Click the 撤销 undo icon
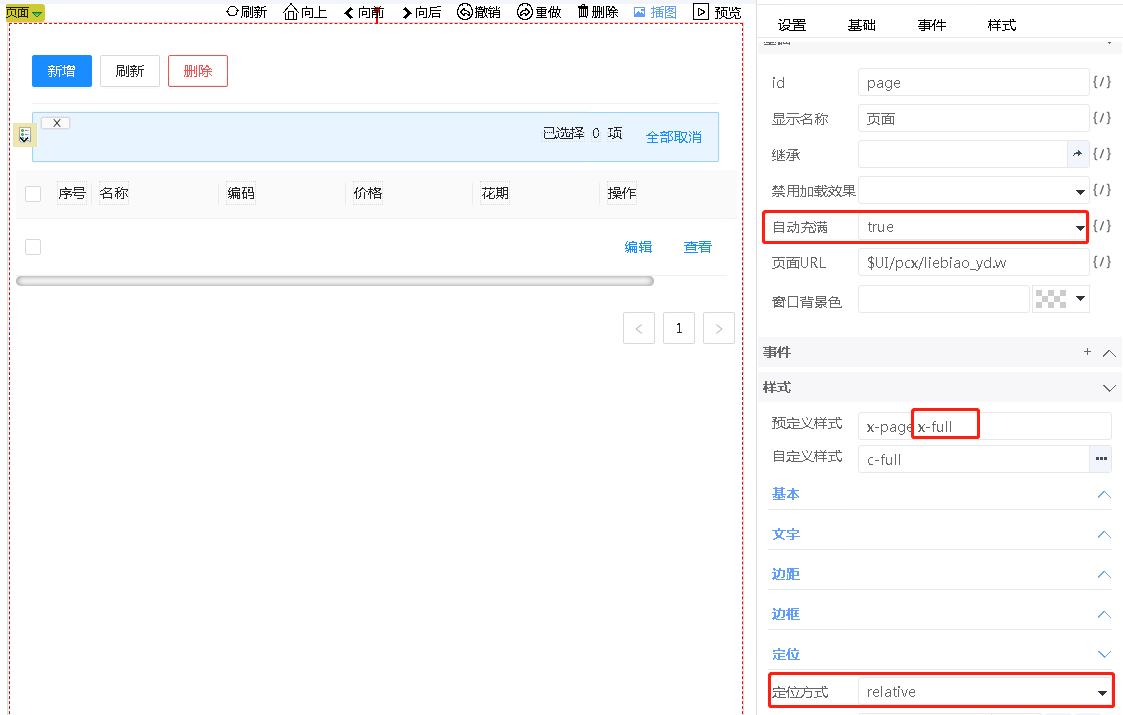Viewport: 1123px width, 715px height. [x=465, y=12]
